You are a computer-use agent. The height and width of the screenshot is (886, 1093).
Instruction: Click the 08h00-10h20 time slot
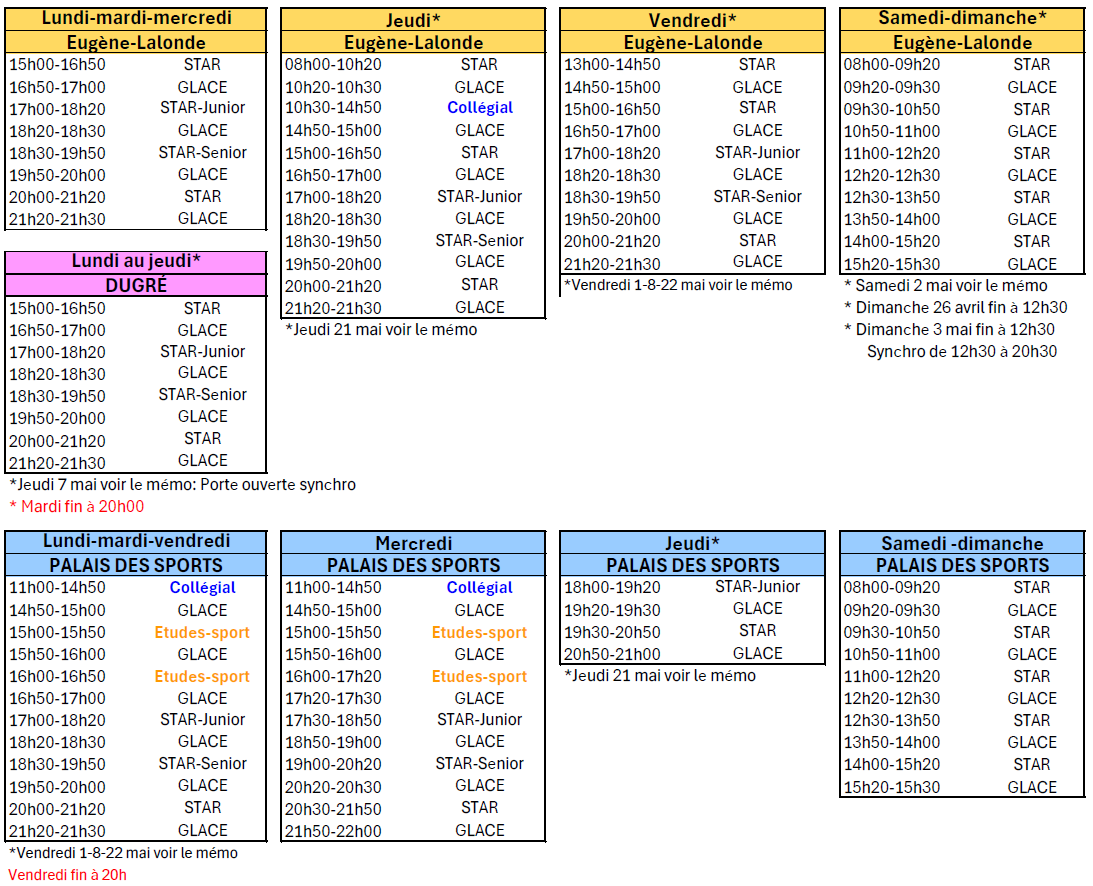click(333, 64)
